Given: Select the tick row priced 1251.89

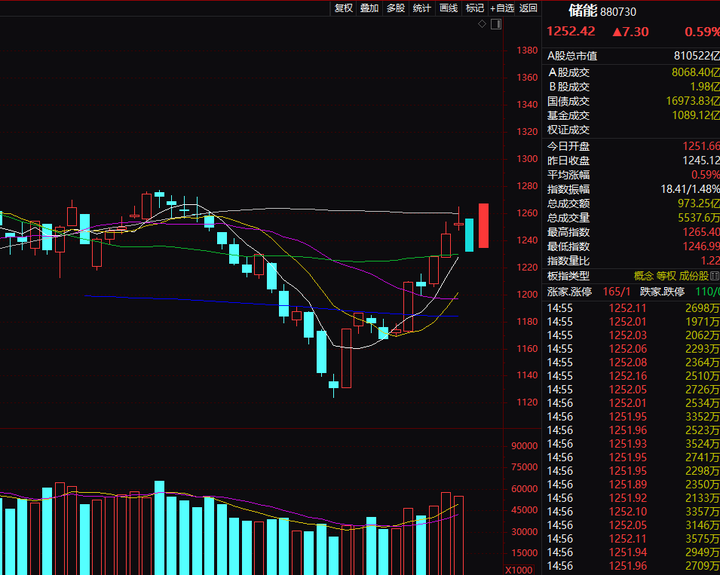Looking at the screenshot, I should [x=633, y=485].
